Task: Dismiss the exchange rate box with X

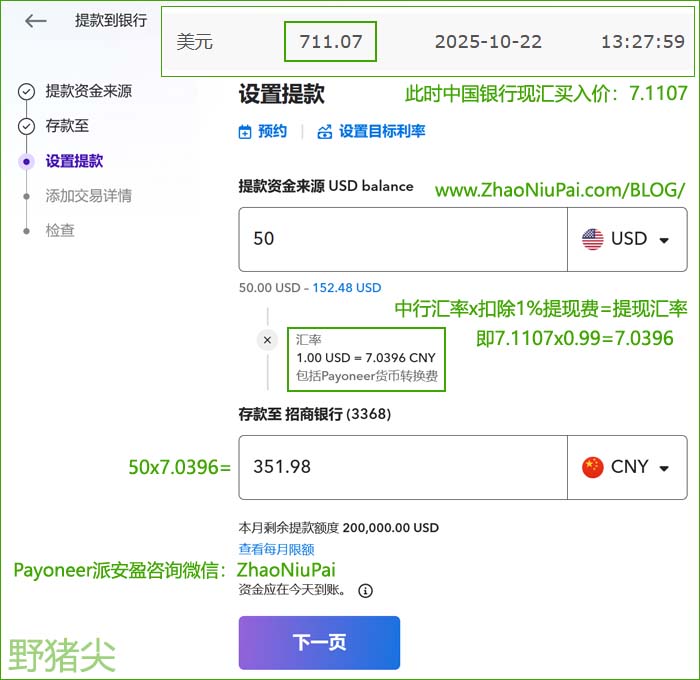Action: pos(267,340)
